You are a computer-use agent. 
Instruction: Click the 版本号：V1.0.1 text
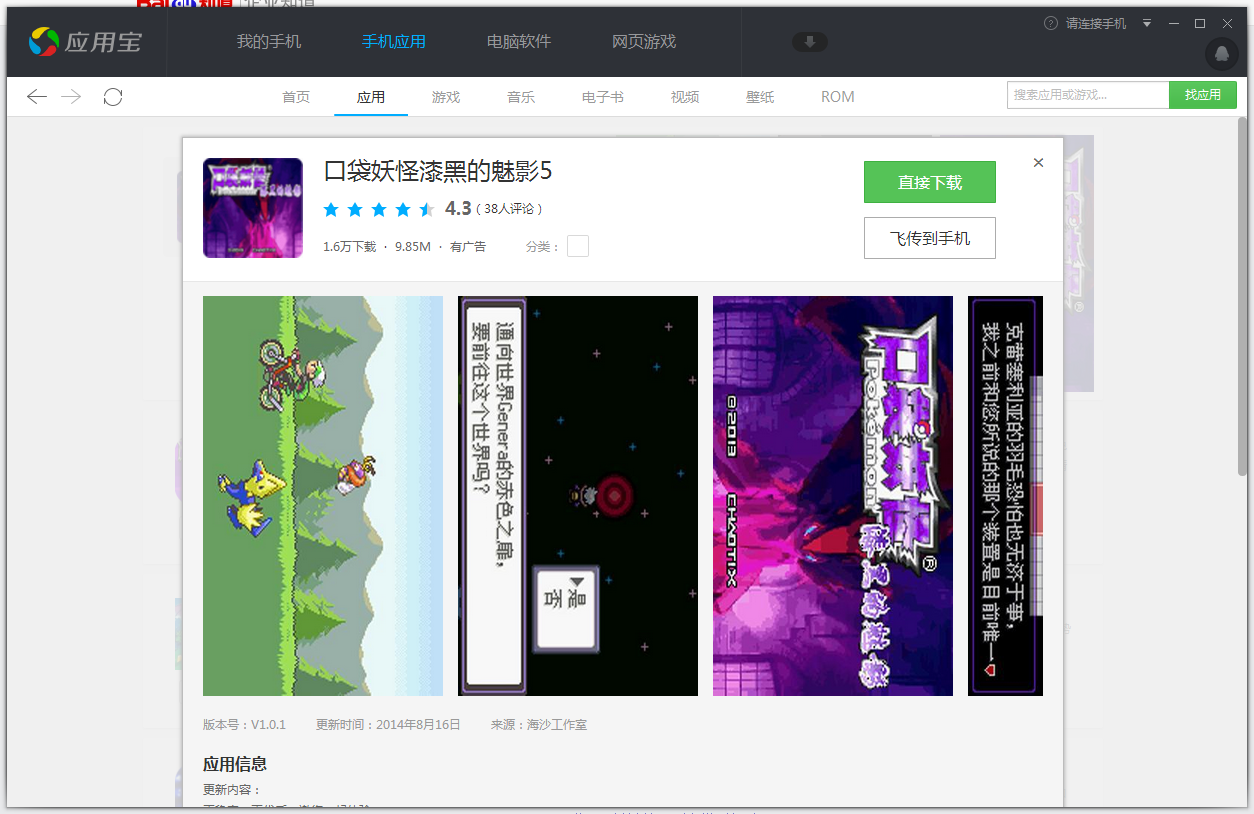click(244, 724)
